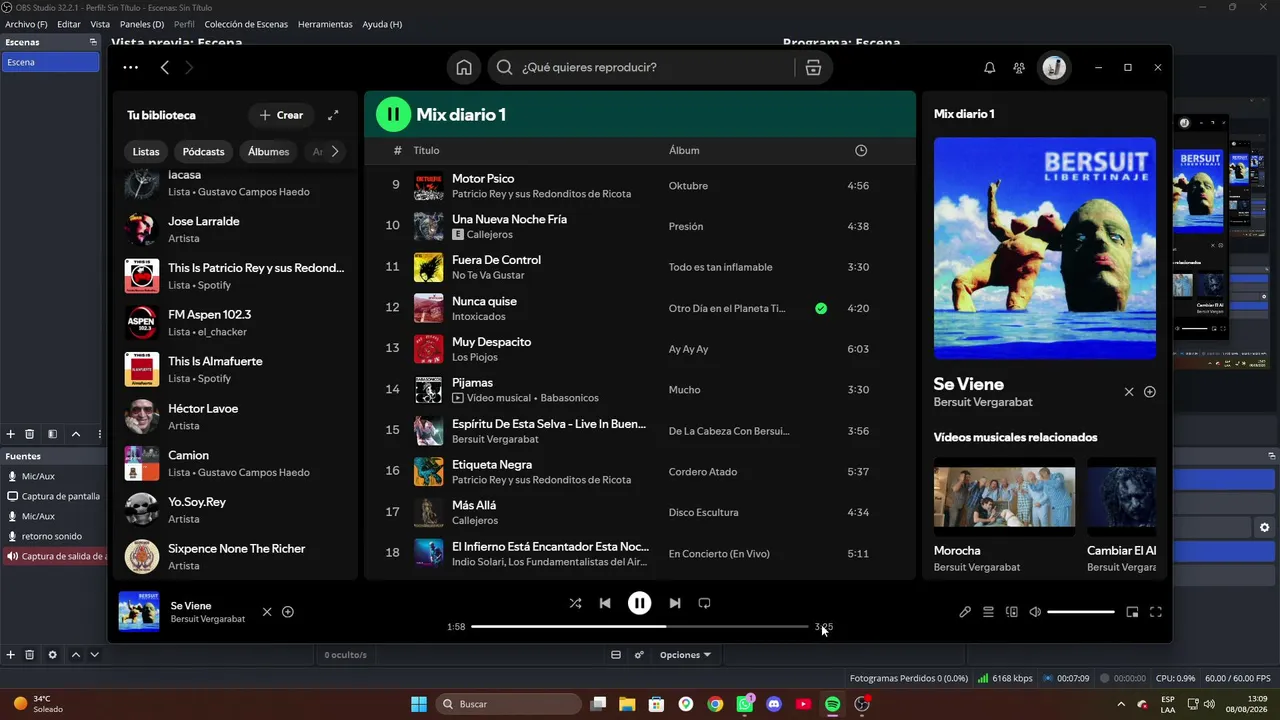Open the Archivo (F) menu
Screen dimensions: 1280x720
click(26, 24)
